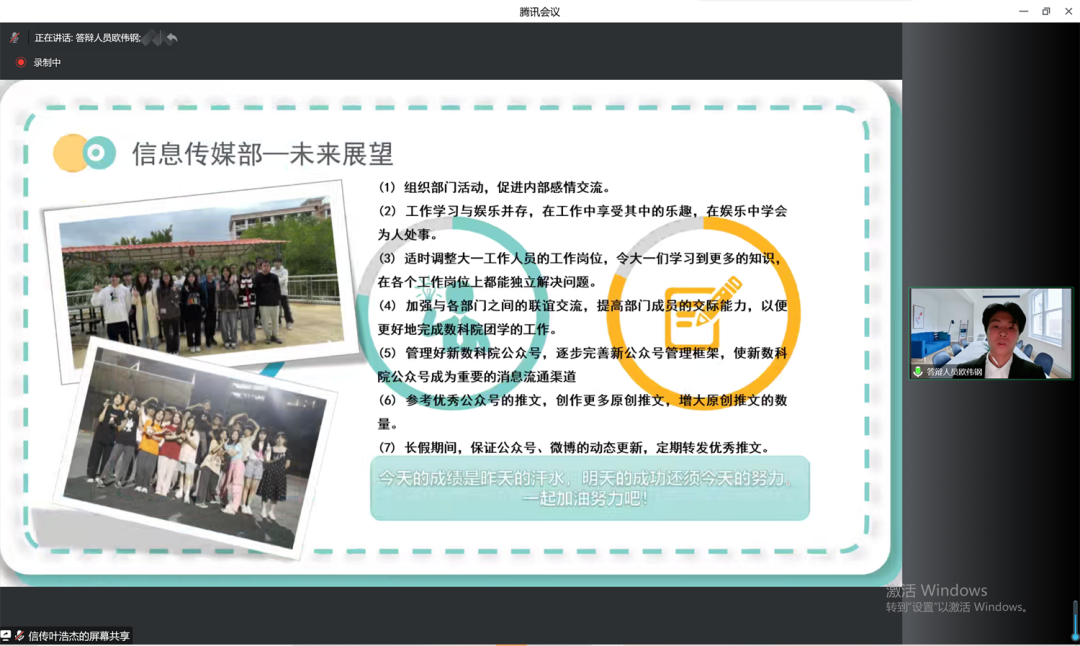1080x646 pixels.
Task: Click the top daytime group photo on slide
Action: tap(200, 278)
